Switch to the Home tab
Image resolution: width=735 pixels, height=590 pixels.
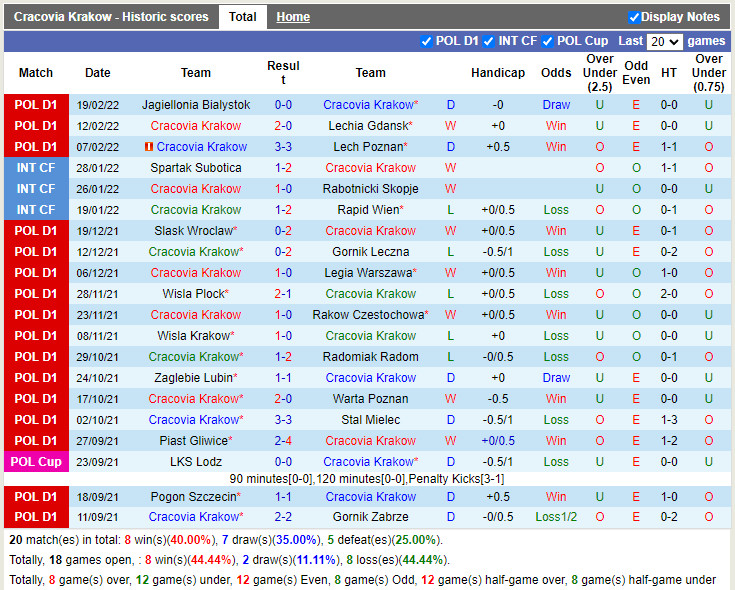(293, 17)
